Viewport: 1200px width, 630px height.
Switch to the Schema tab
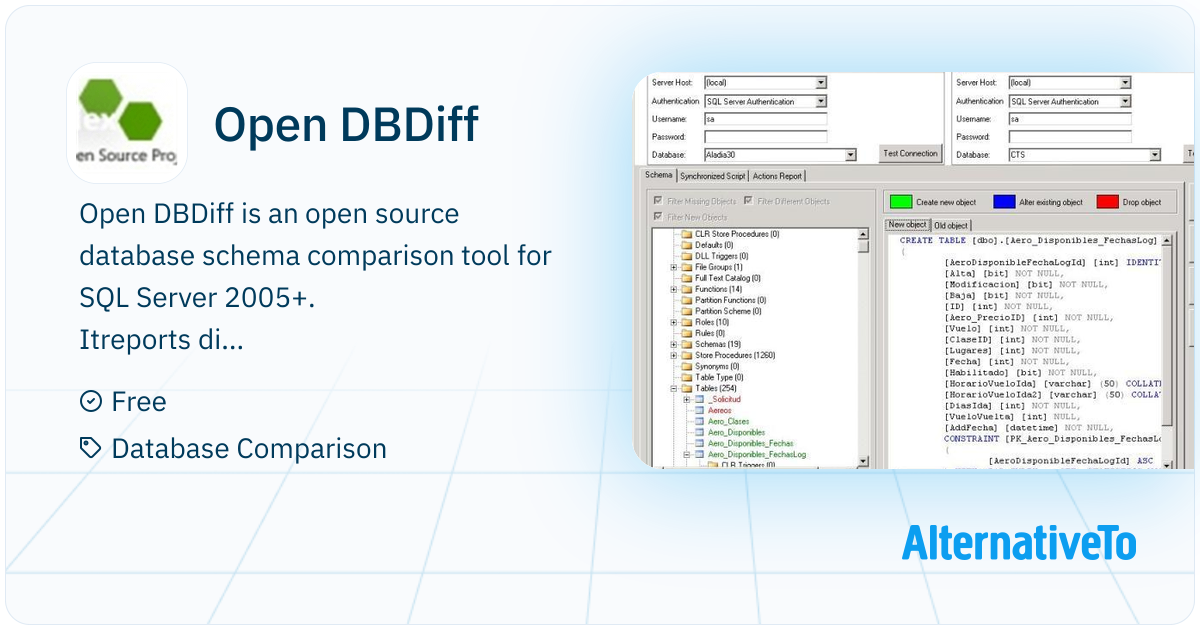pyautogui.click(x=658, y=175)
